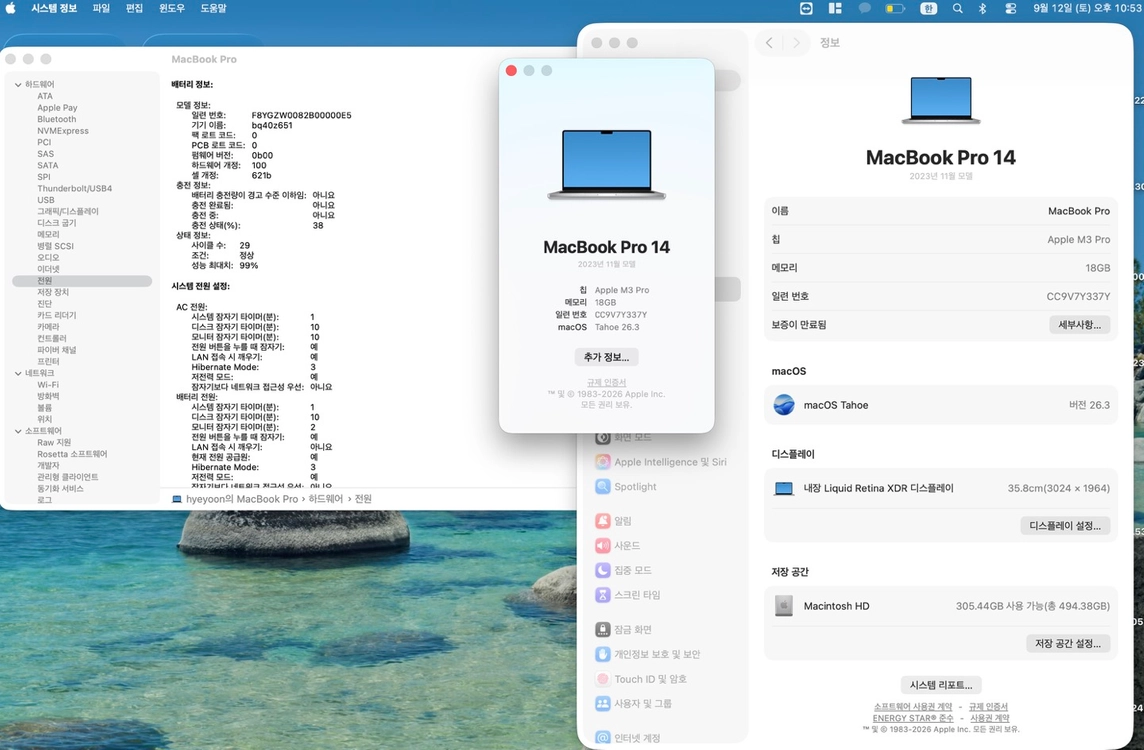The height and width of the screenshot is (750, 1144).
Task: Open the Apple menu
Action: click(x=11, y=8)
